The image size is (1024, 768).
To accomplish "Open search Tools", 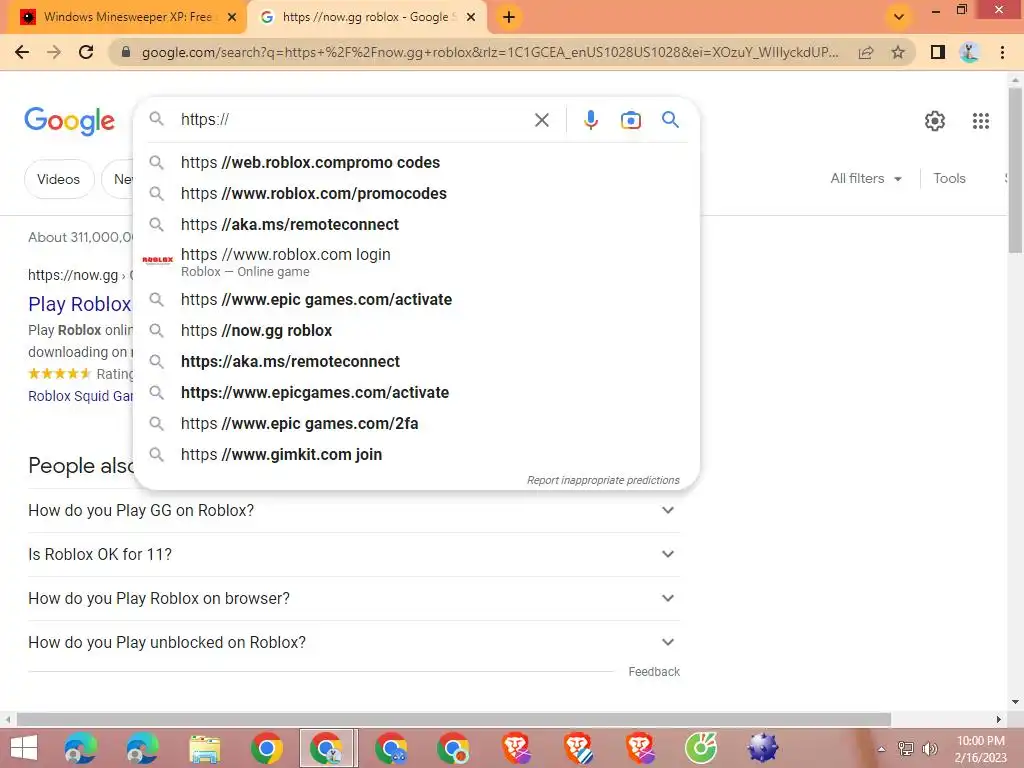I will (x=949, y=178).
